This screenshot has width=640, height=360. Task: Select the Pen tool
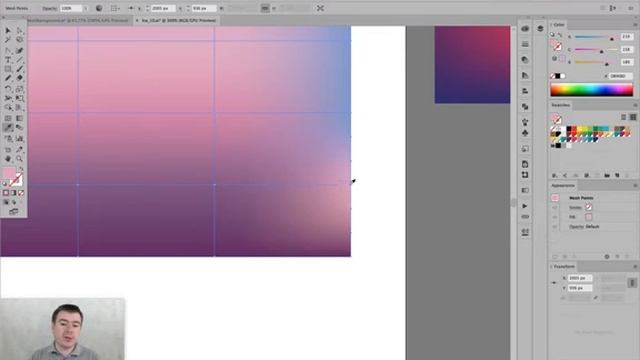(x=8, y=51)
